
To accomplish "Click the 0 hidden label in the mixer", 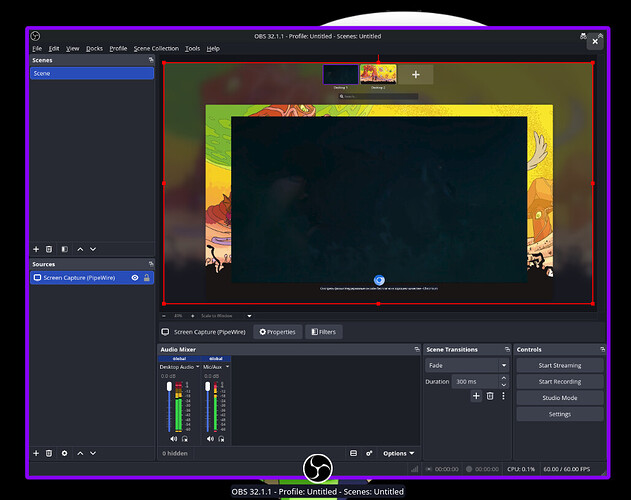I will tap(175, 453).
